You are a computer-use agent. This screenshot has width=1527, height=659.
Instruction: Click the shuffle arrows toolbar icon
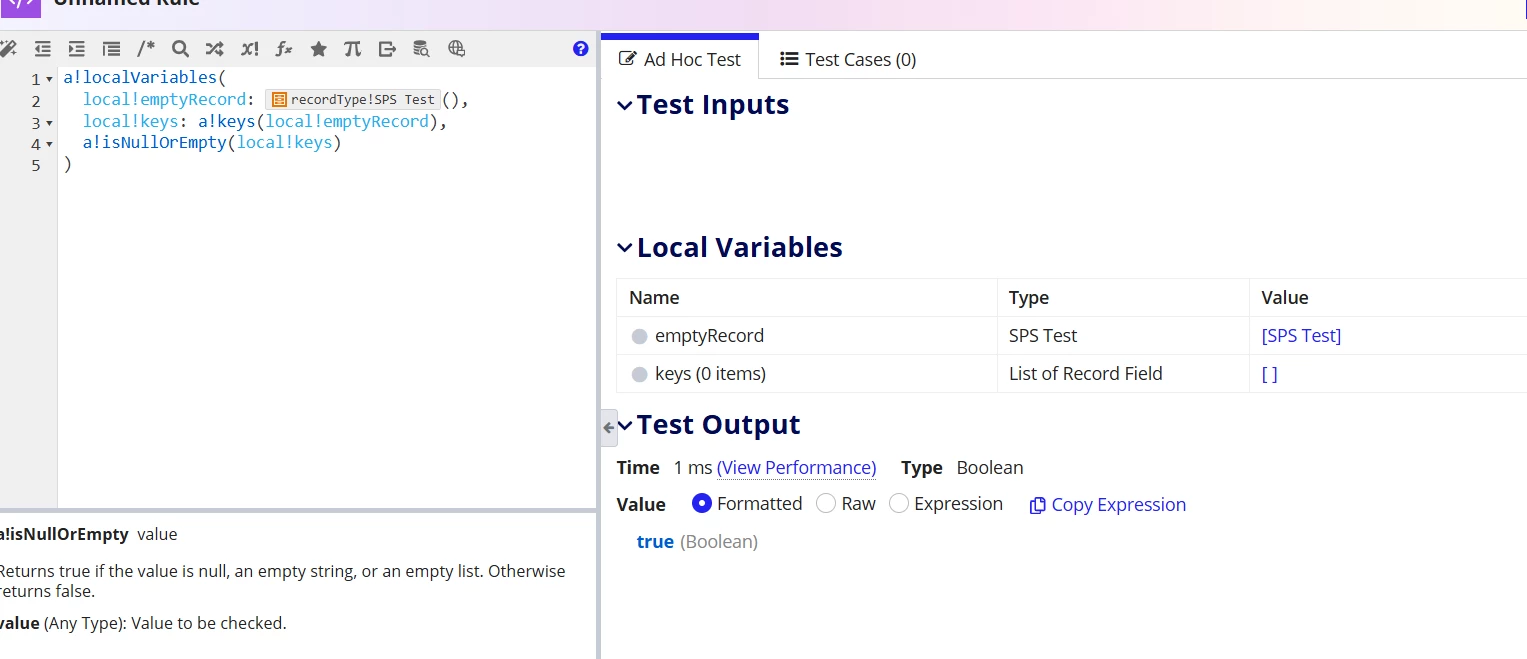tap(214, 49)
